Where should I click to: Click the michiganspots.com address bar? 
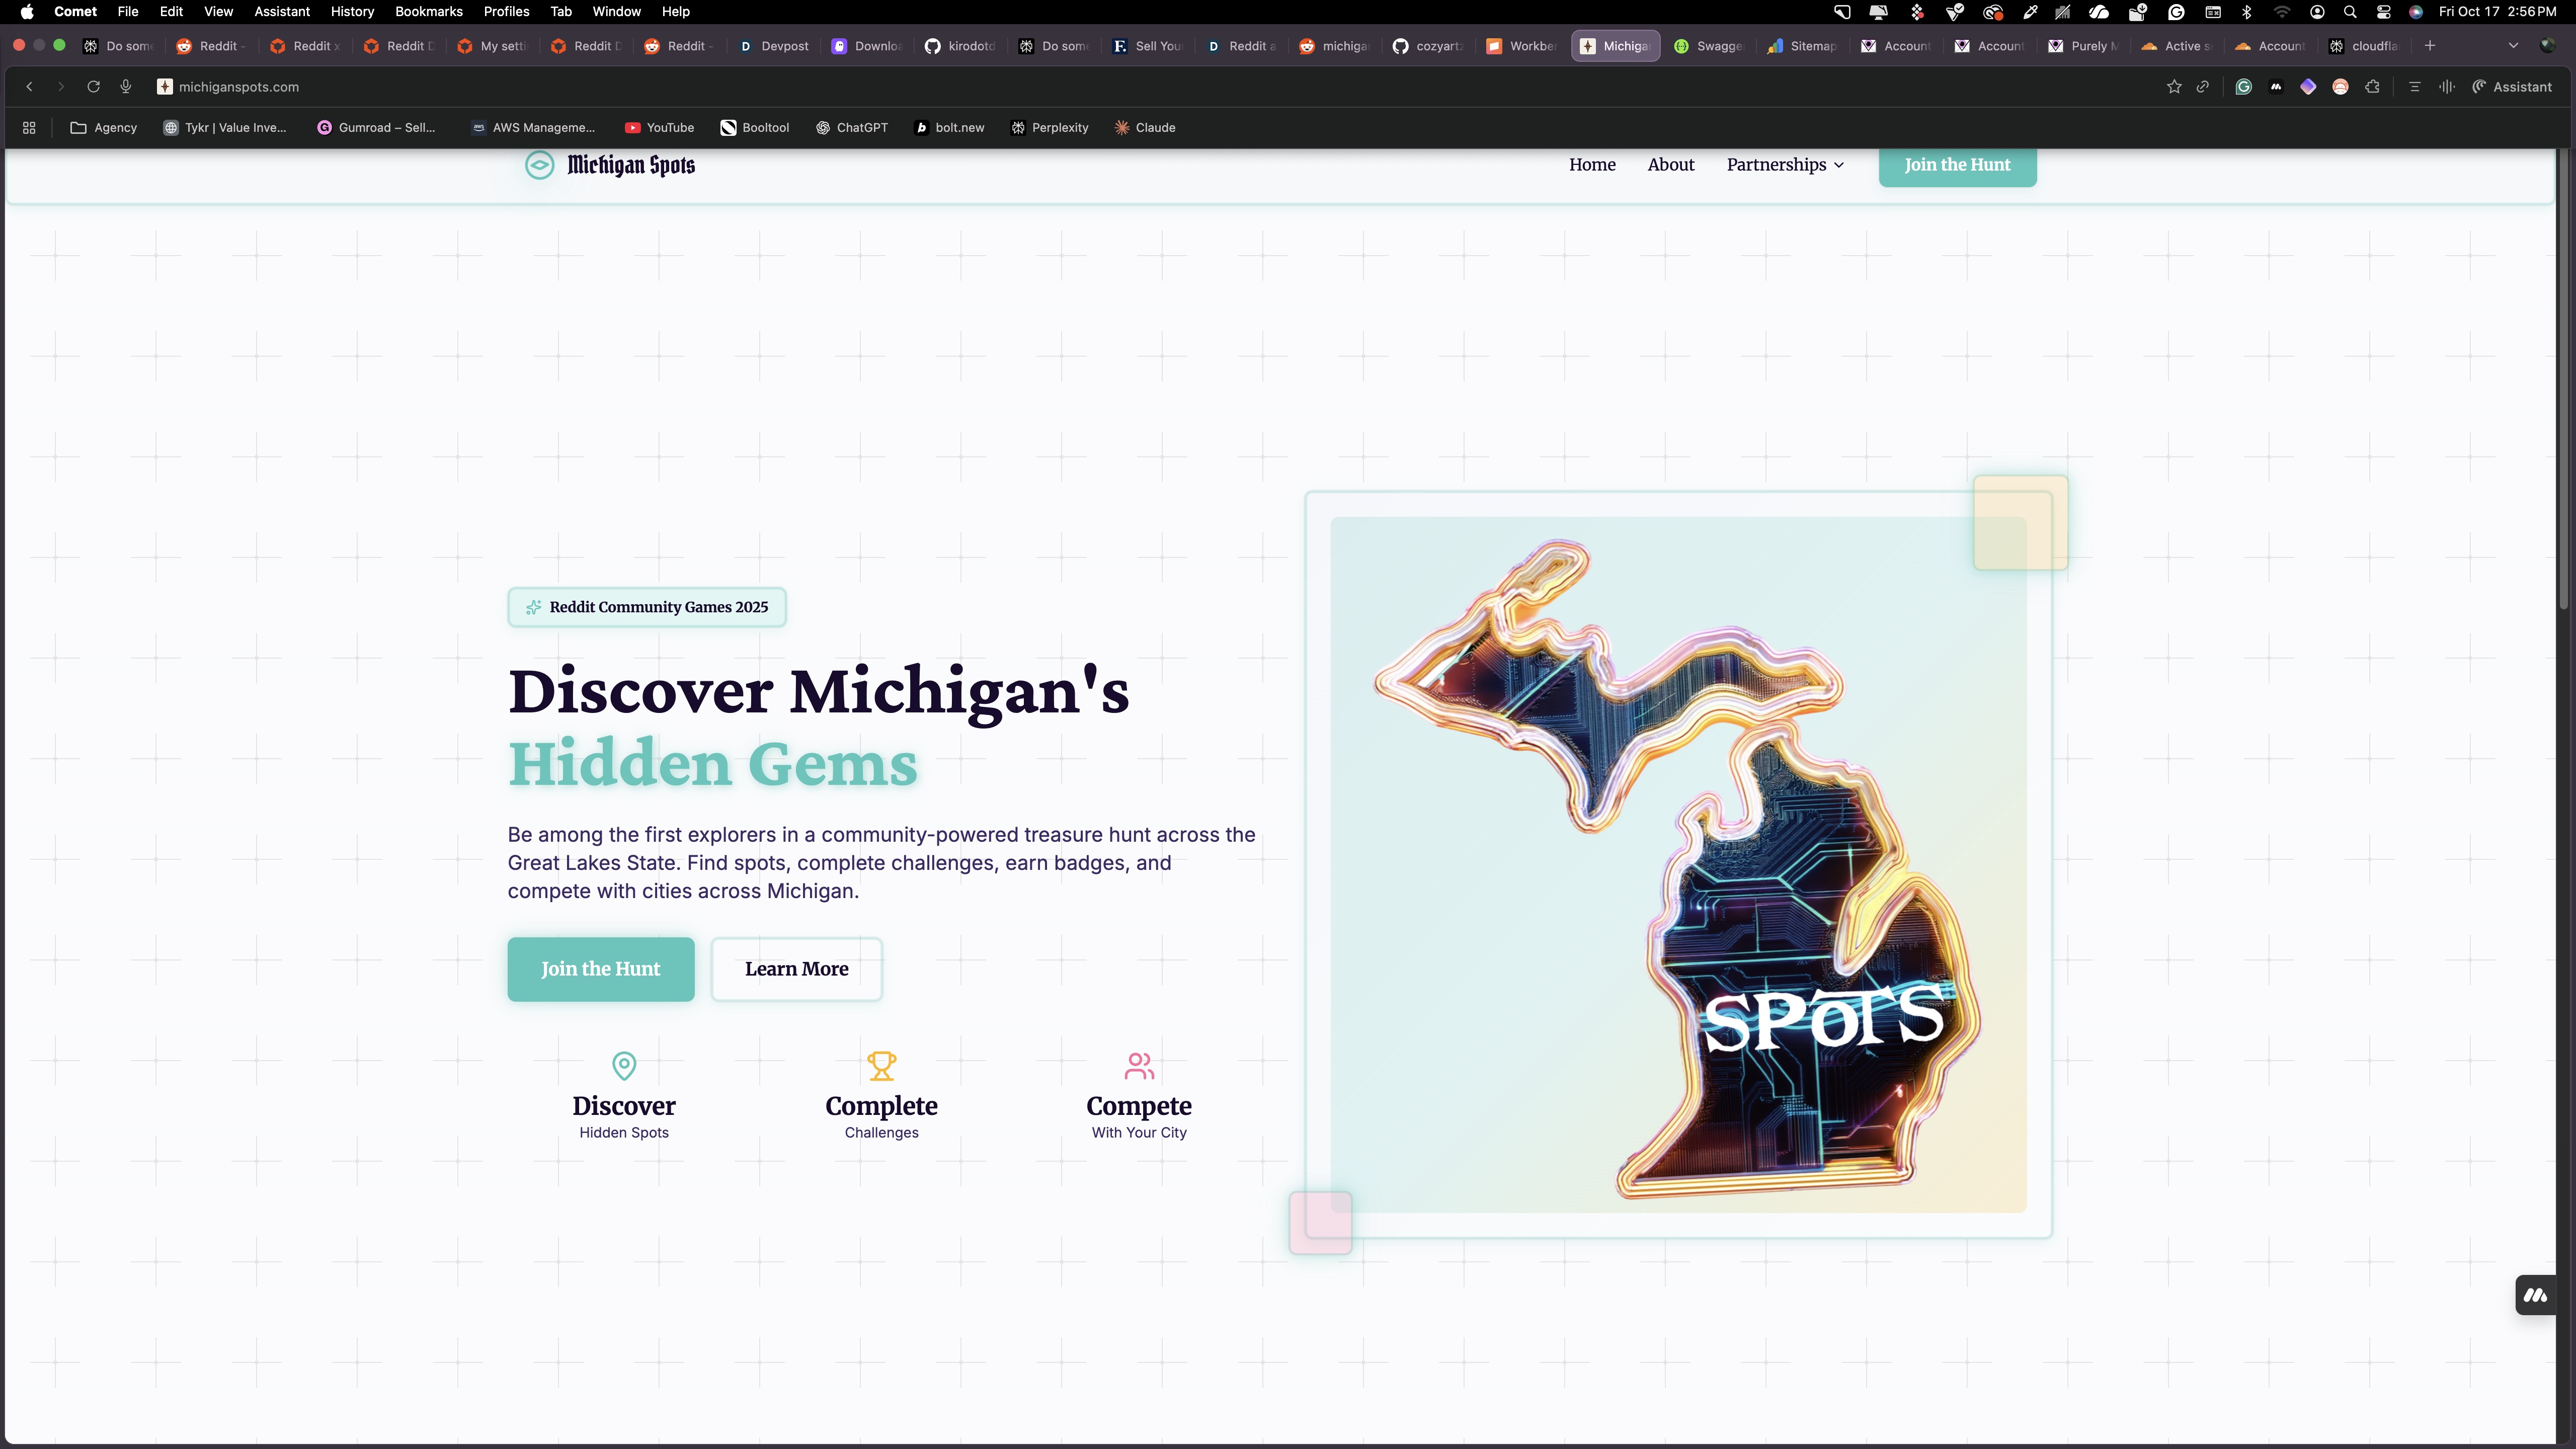[238, 87]
